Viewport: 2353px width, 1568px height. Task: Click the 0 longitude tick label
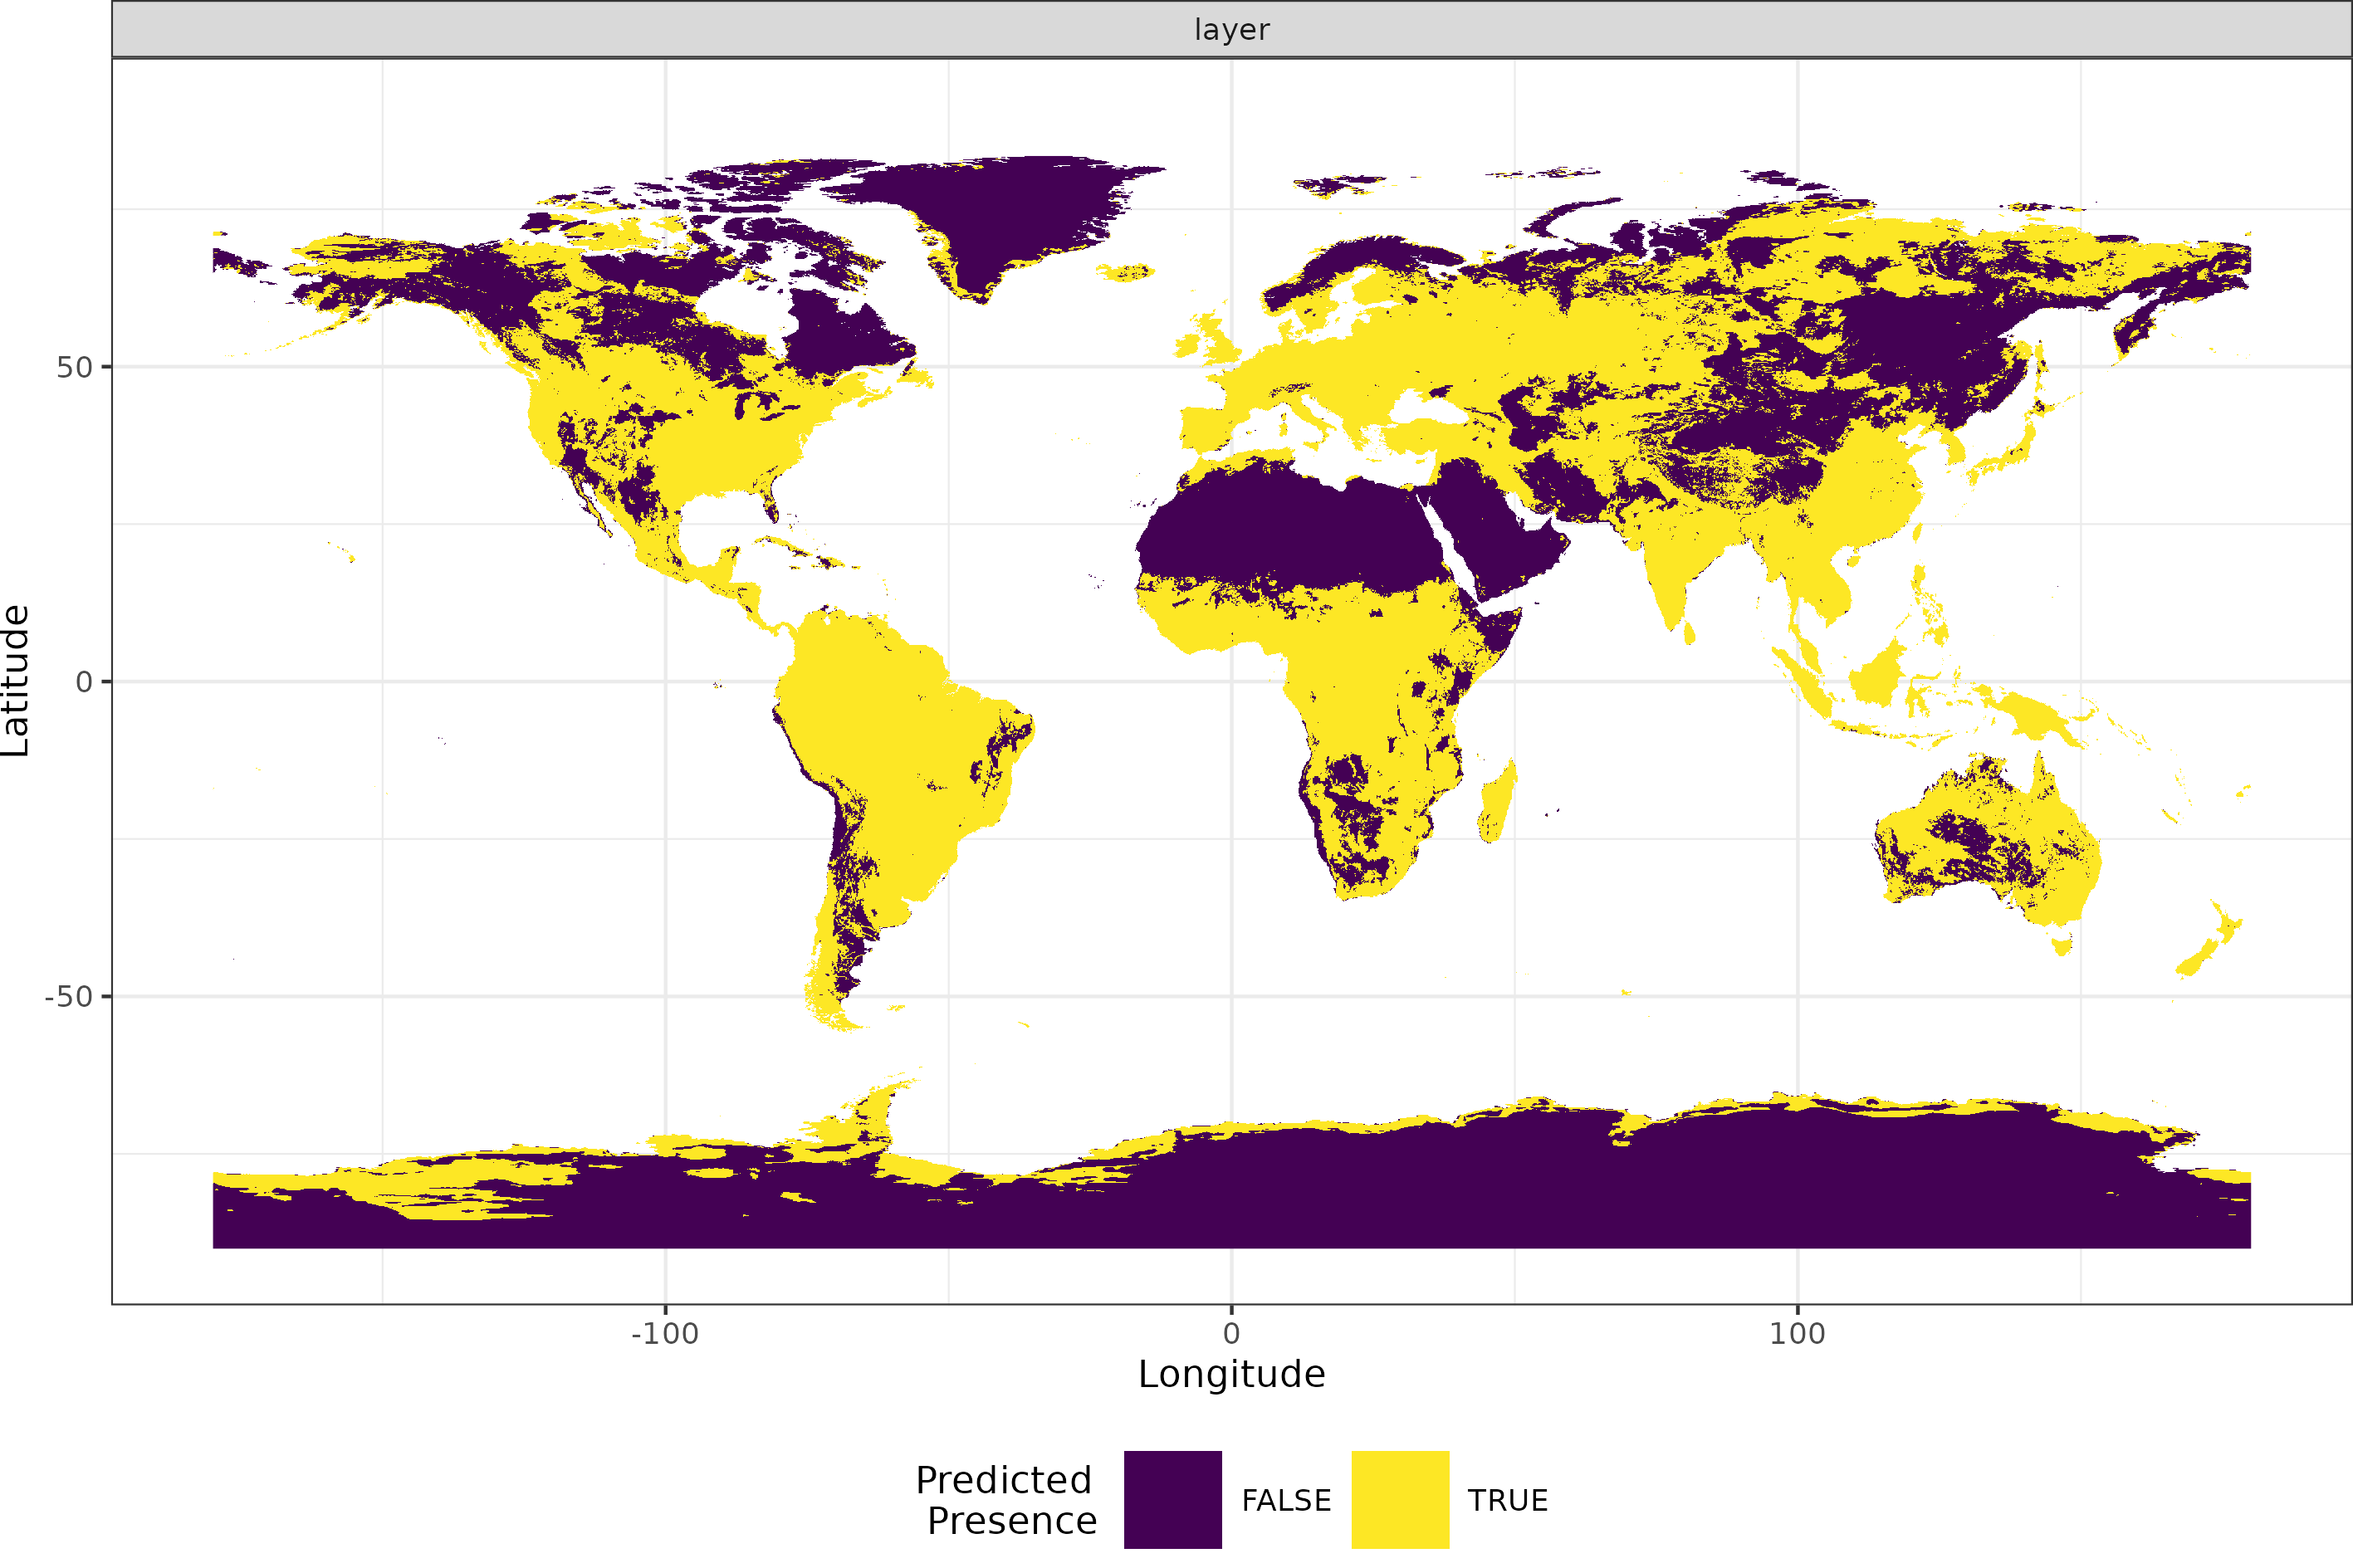[x=1231, y=1333]
